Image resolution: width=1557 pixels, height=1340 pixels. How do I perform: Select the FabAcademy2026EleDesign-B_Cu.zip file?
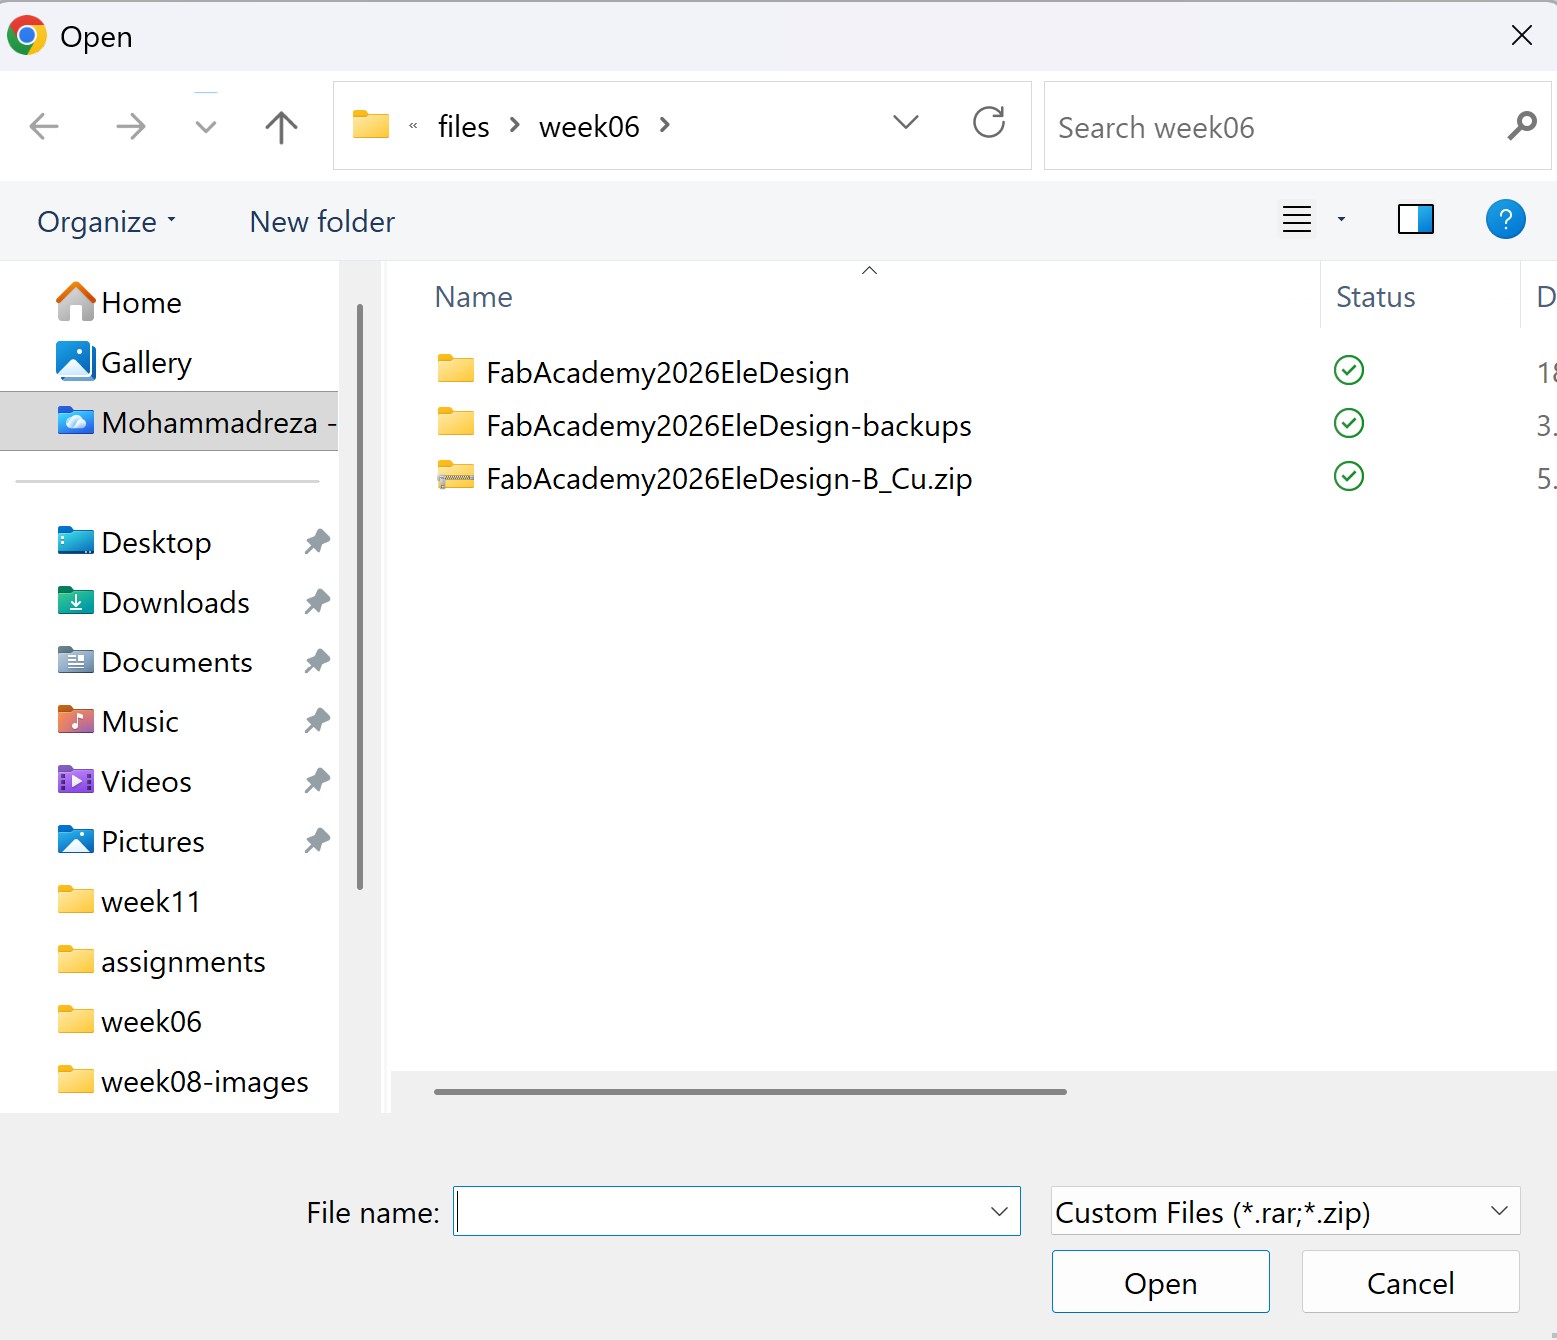coord(728,479)
